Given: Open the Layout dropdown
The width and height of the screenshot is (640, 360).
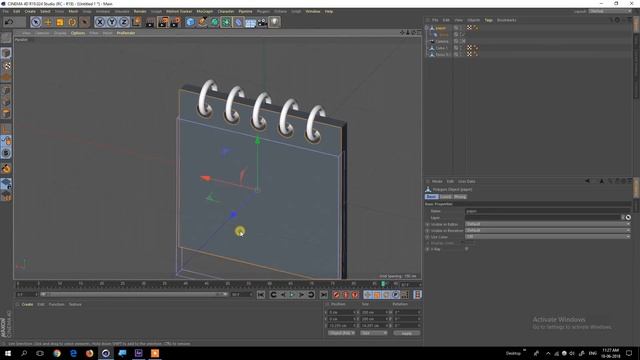Looking at the screenshot, I should (x=610, y=11).
